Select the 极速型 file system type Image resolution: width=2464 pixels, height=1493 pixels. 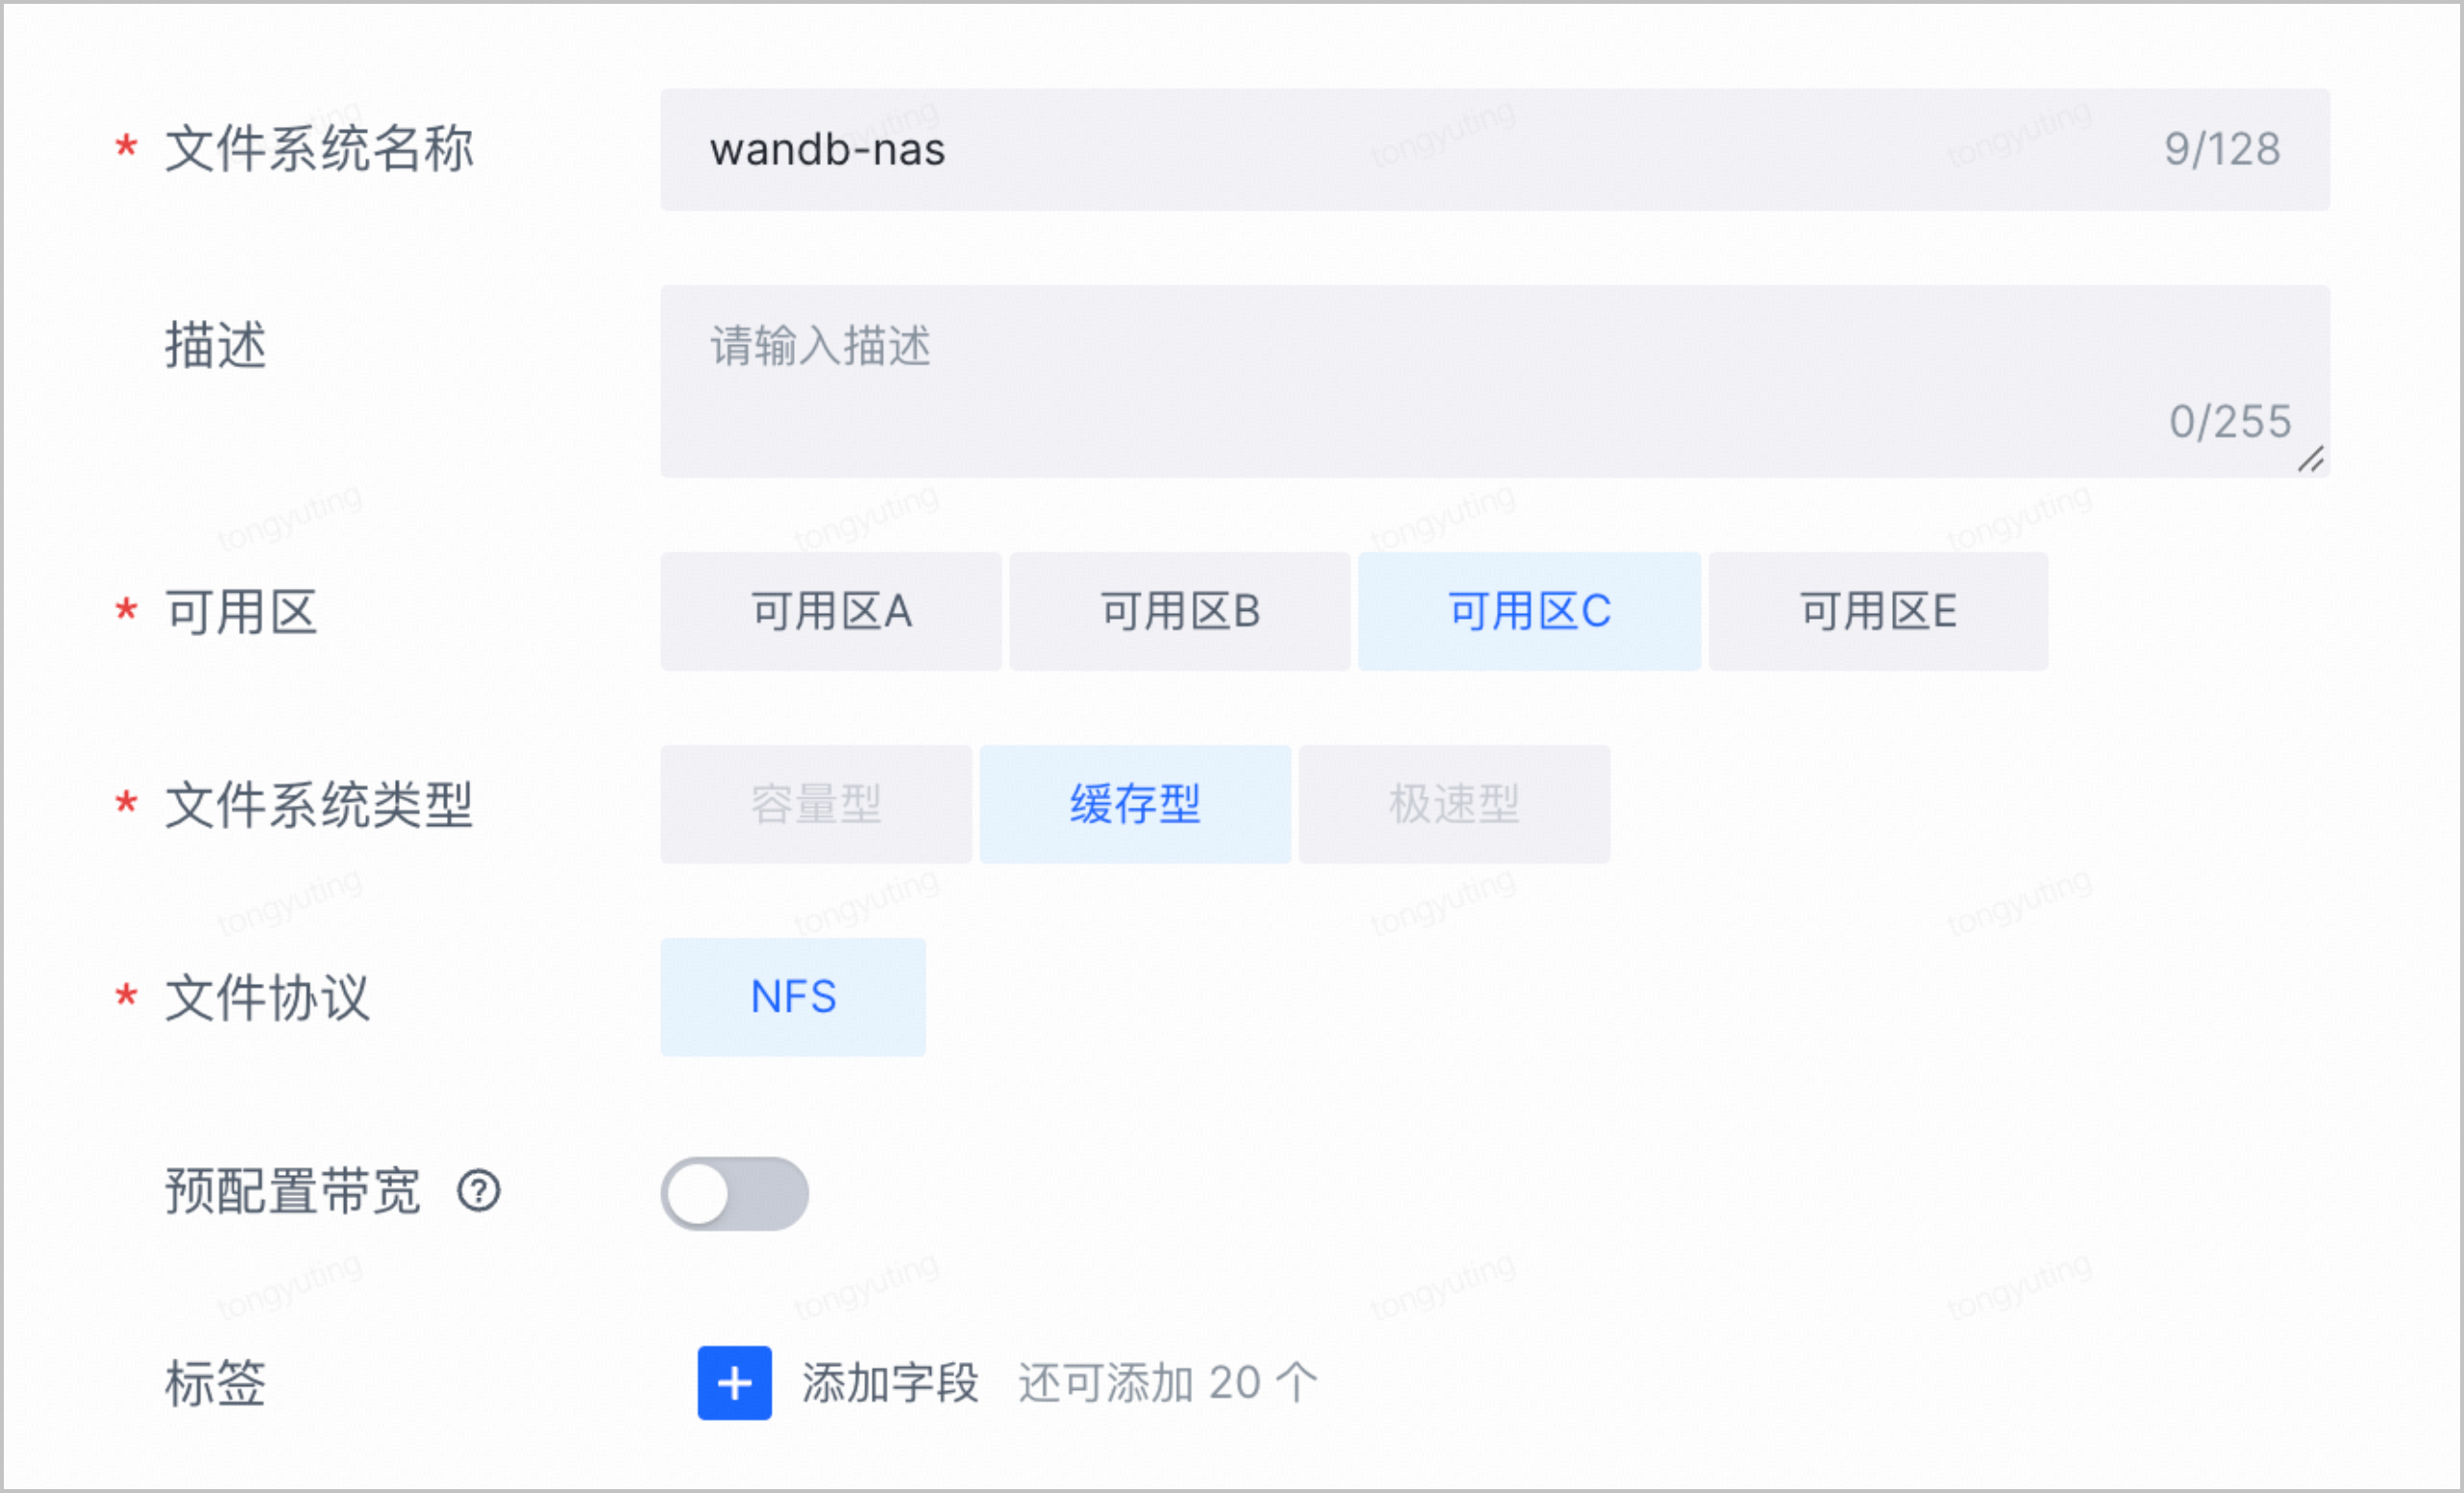(1454, 804)
